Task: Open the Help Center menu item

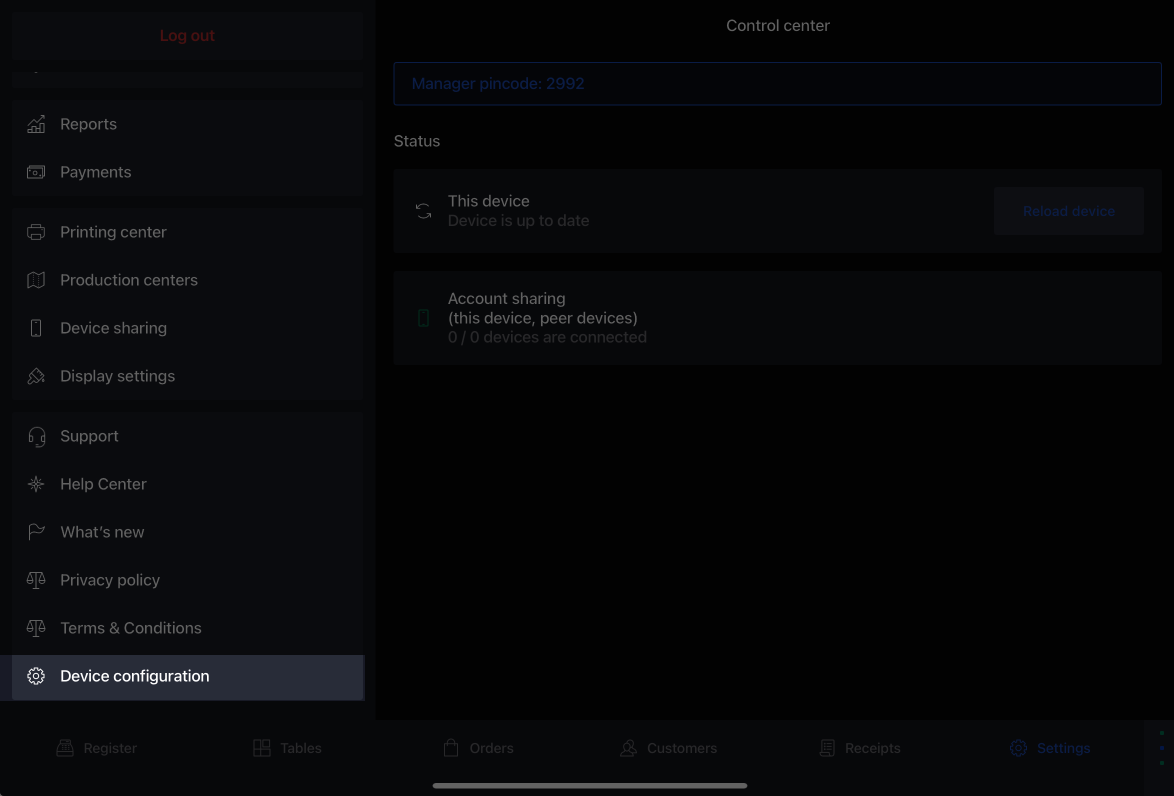Action: (x=103, y=484)
